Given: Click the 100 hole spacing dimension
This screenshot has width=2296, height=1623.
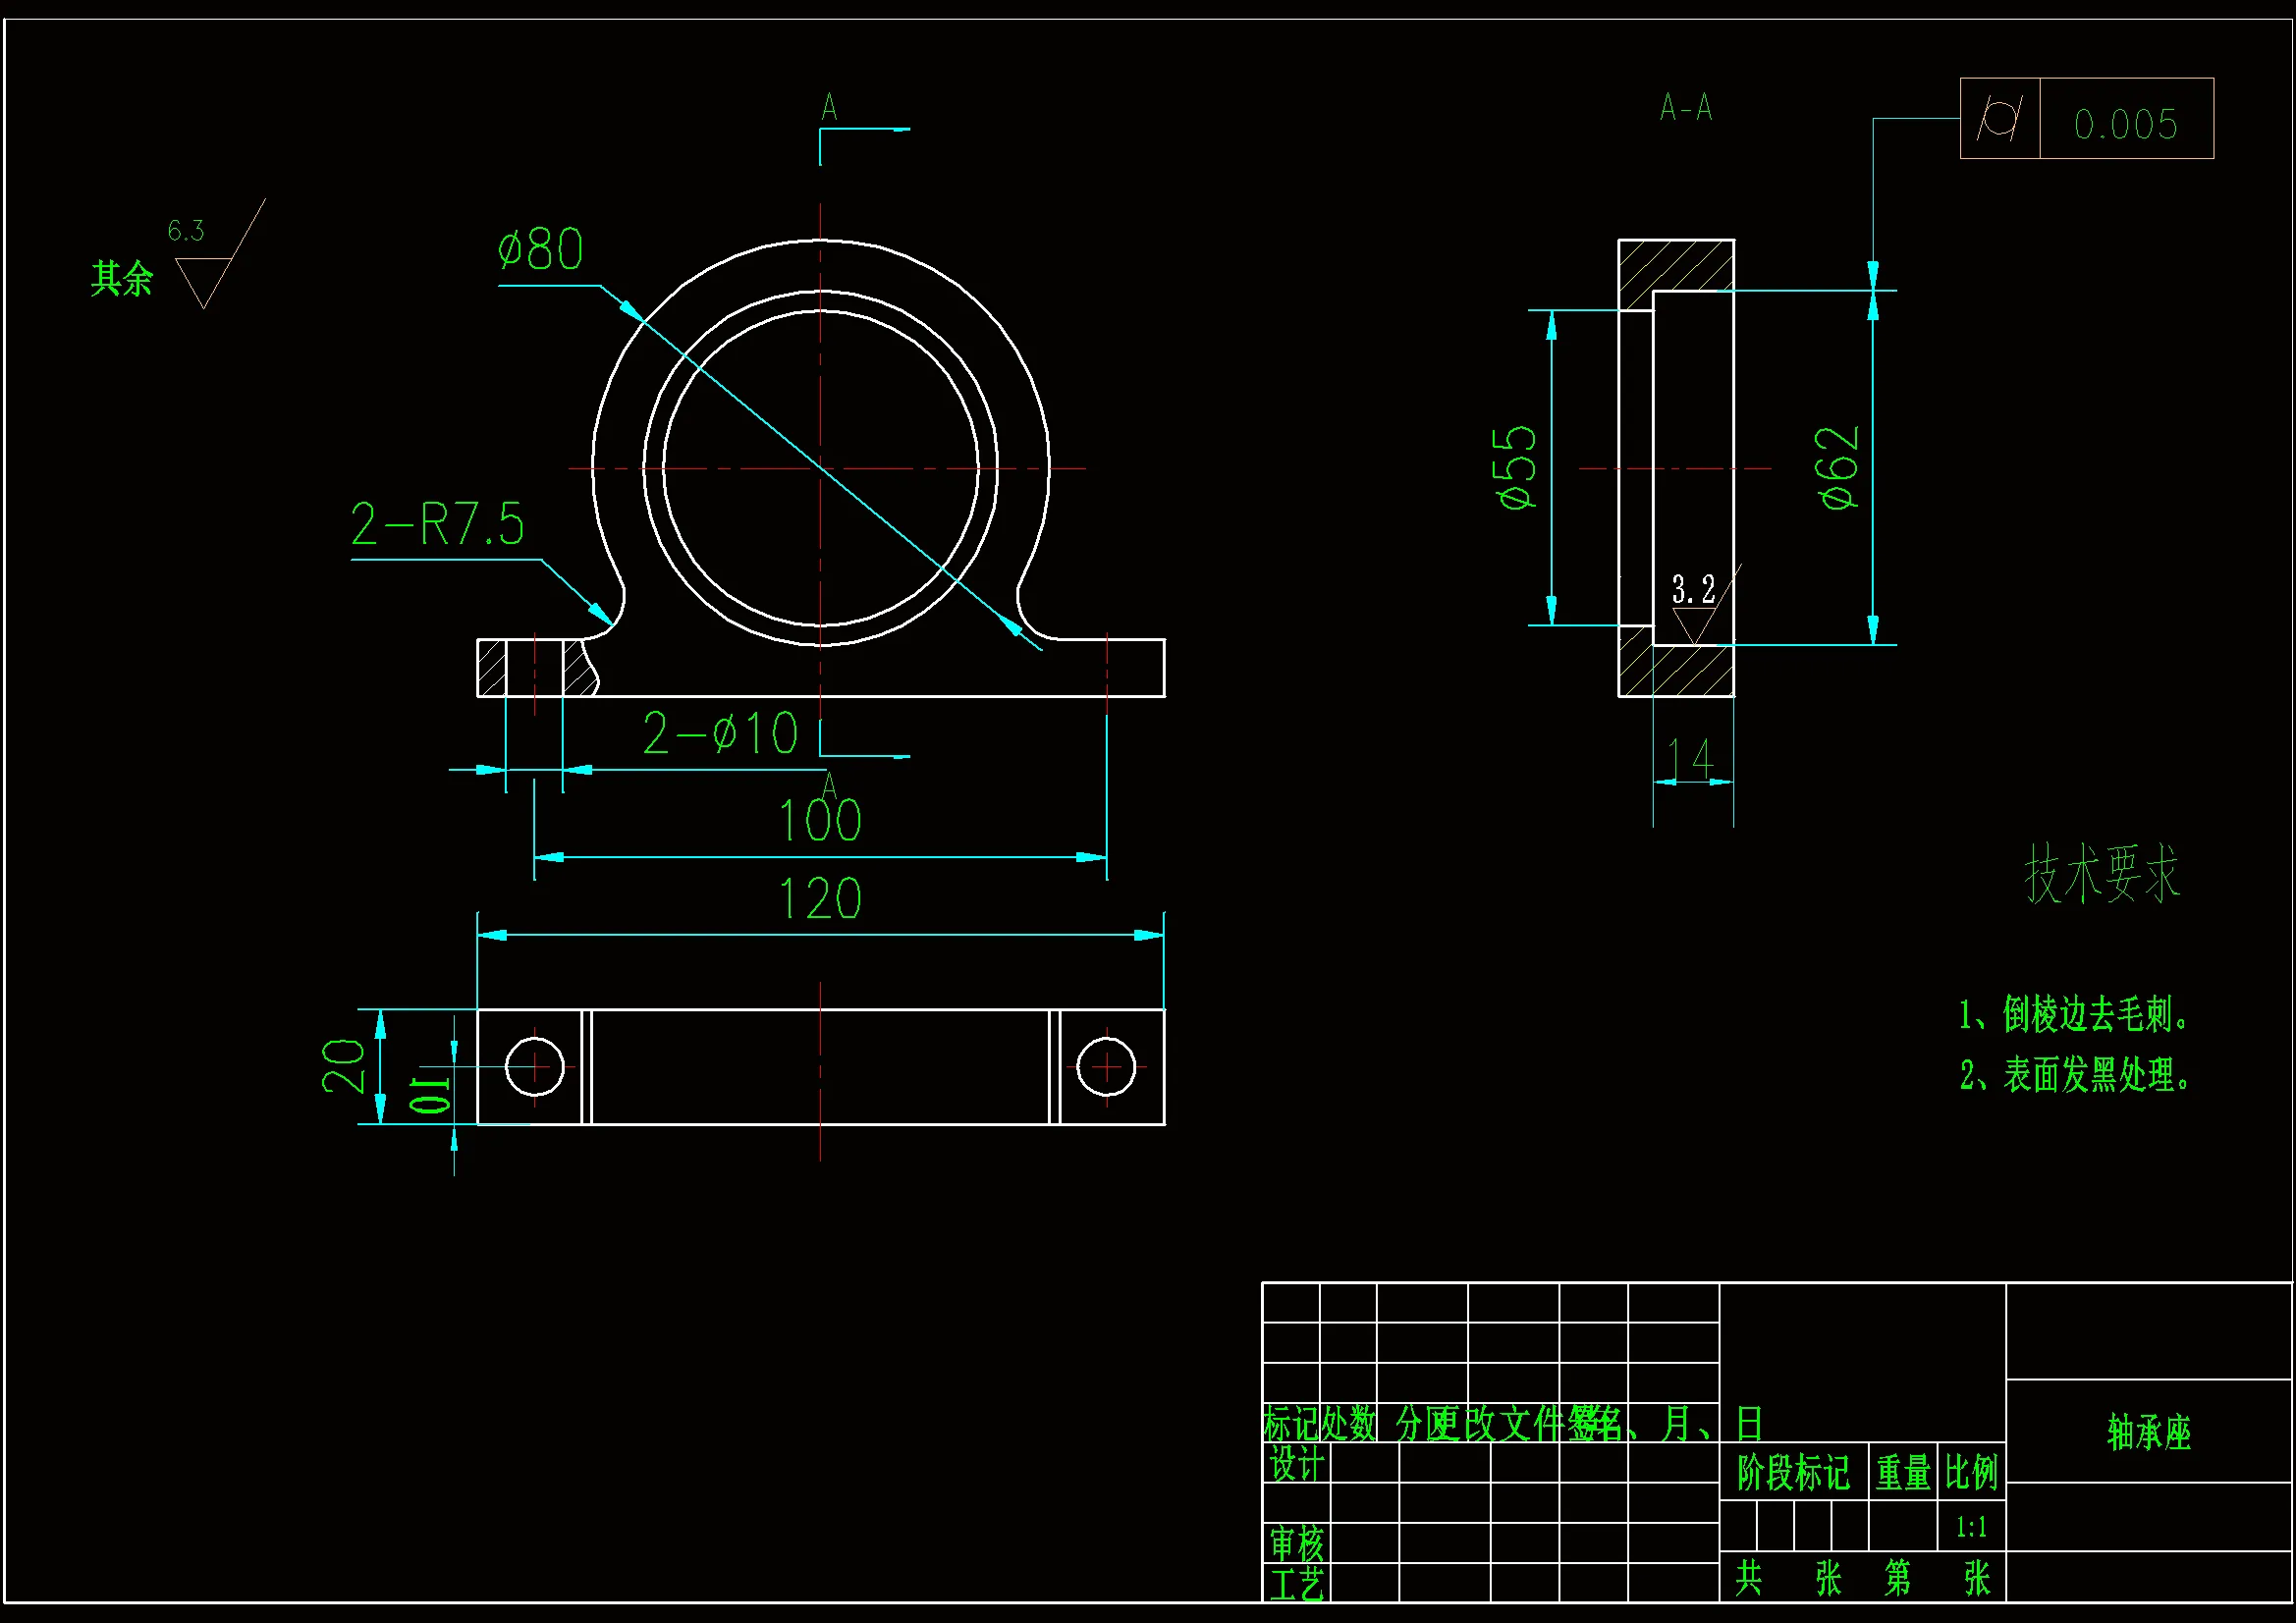Looking at the screenshot, I should (819, 820).
